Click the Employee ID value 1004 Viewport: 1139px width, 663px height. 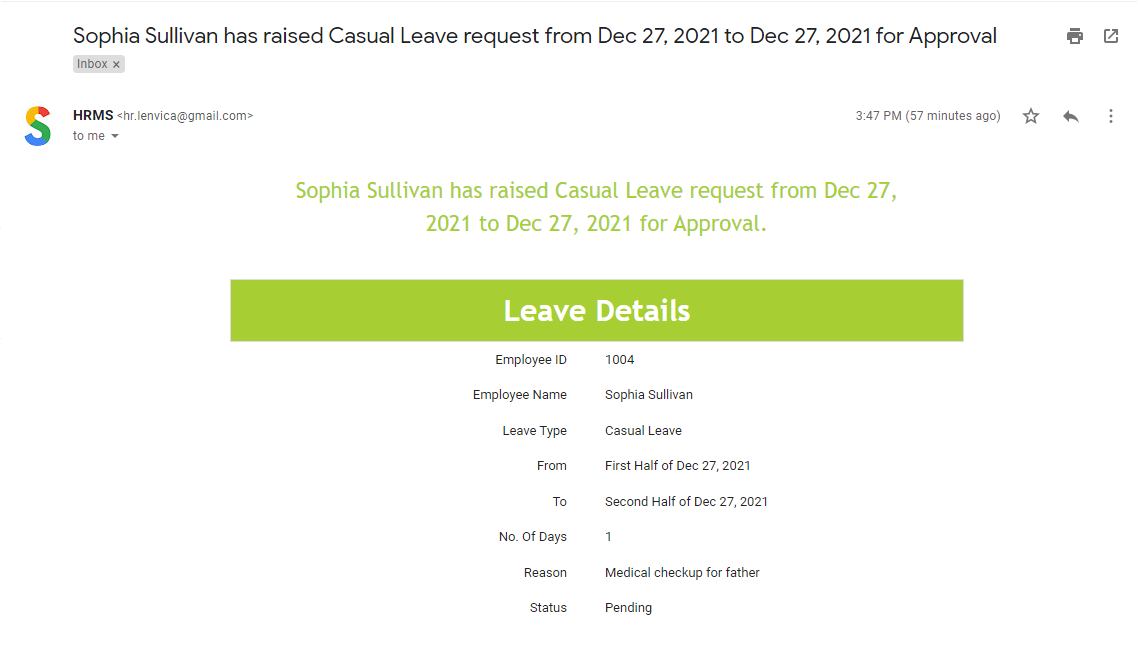[620, 360]
